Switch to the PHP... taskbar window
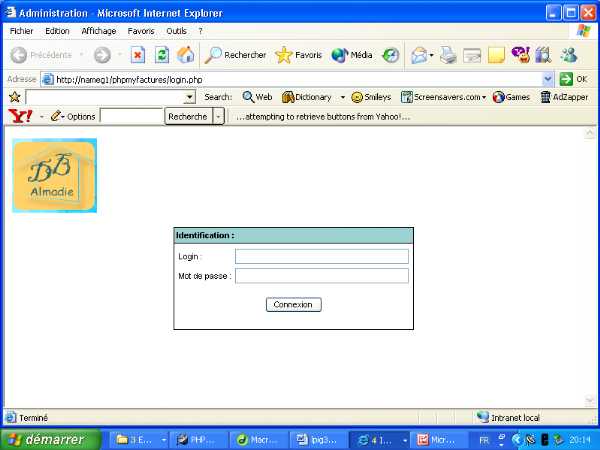The height and width of the screenshot is (450, 600). (198, 440)
